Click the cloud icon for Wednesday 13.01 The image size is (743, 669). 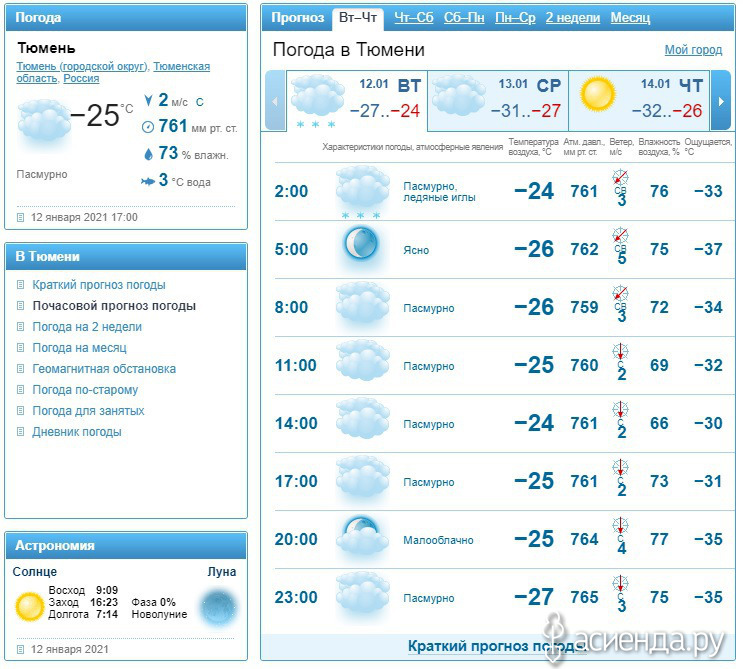(459, 95)
